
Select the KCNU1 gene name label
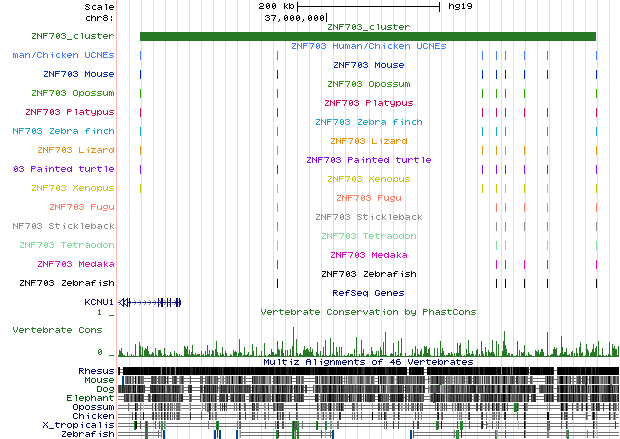click(x=98, y=301)
